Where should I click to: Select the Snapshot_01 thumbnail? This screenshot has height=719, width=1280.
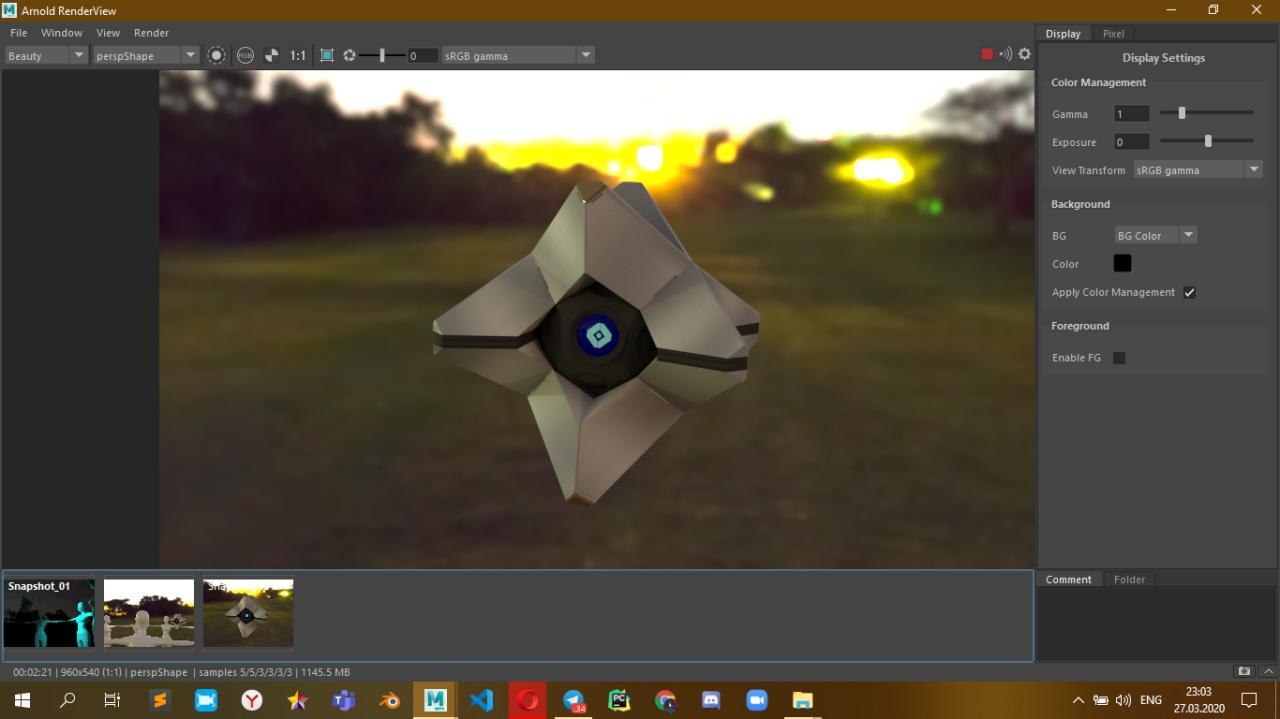click(x=49, y=613)
